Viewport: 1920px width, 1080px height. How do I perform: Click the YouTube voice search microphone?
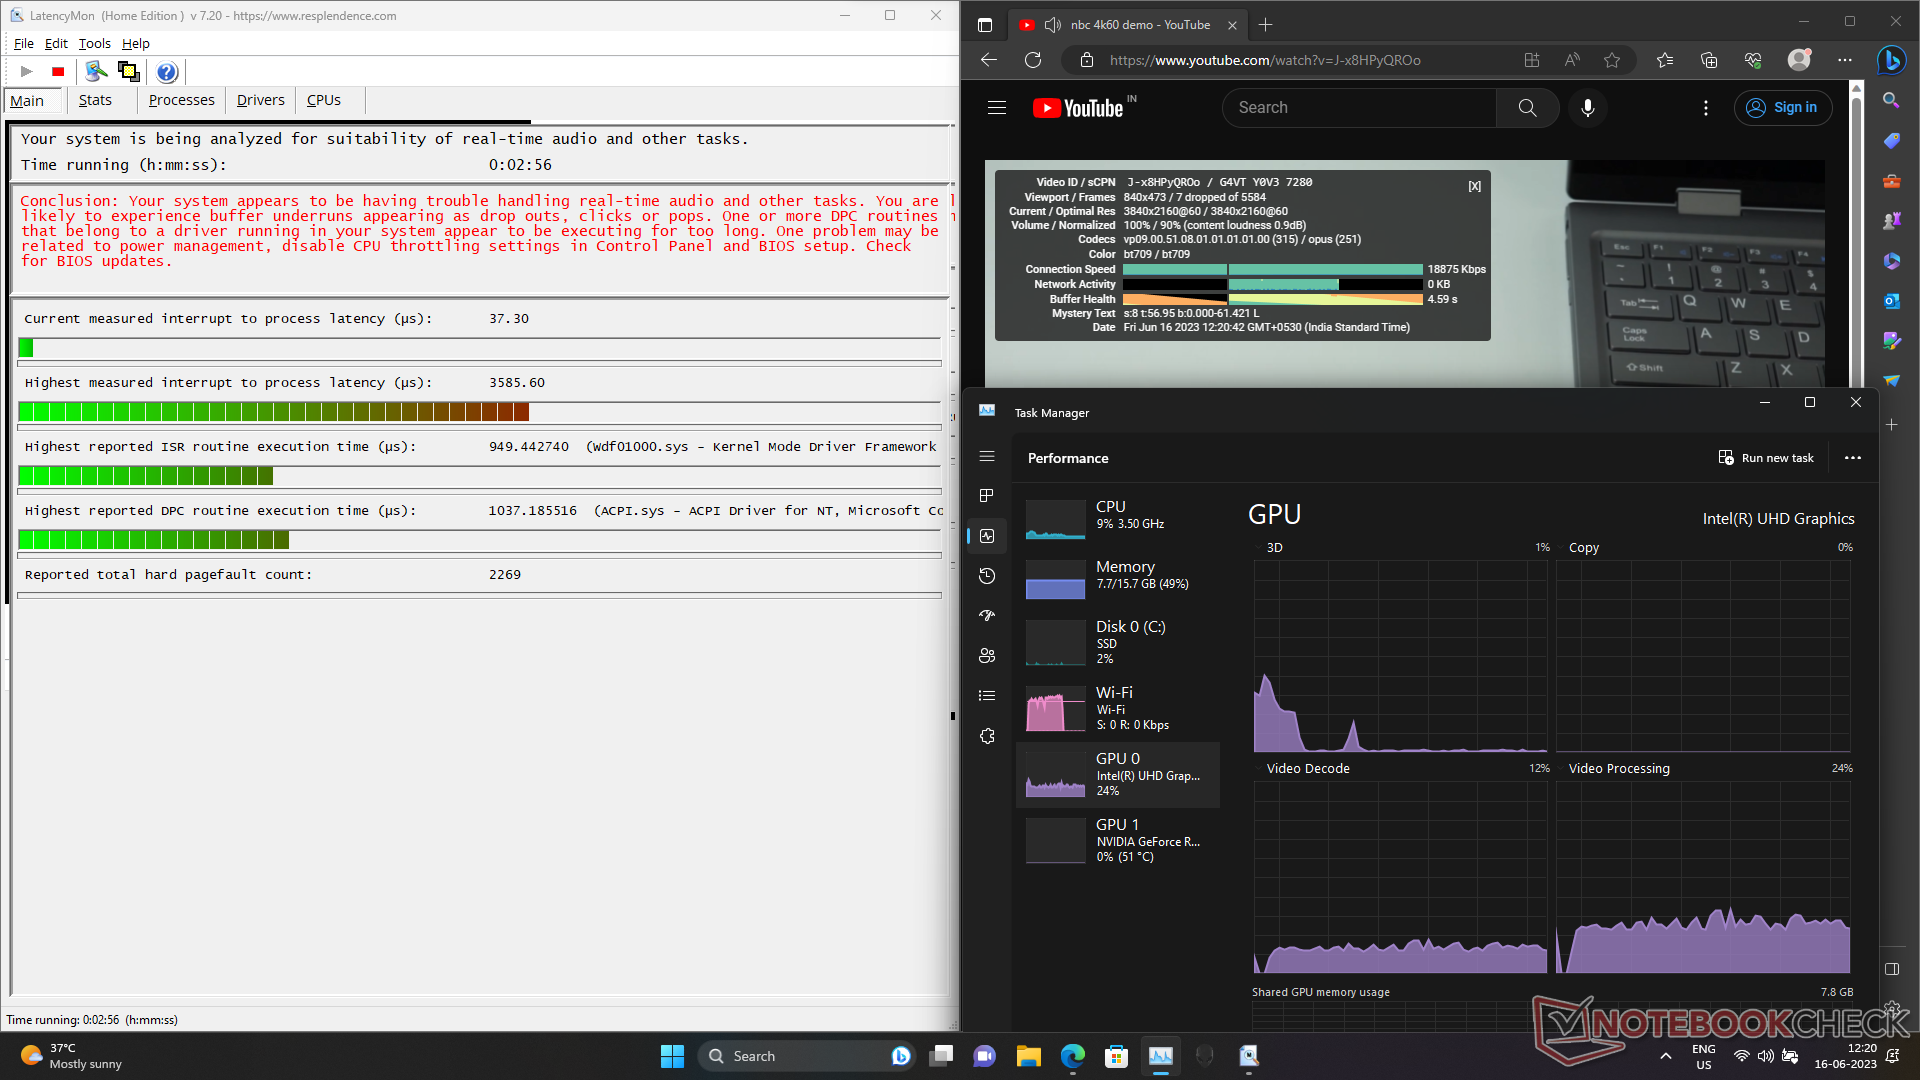coord(1587,108)
